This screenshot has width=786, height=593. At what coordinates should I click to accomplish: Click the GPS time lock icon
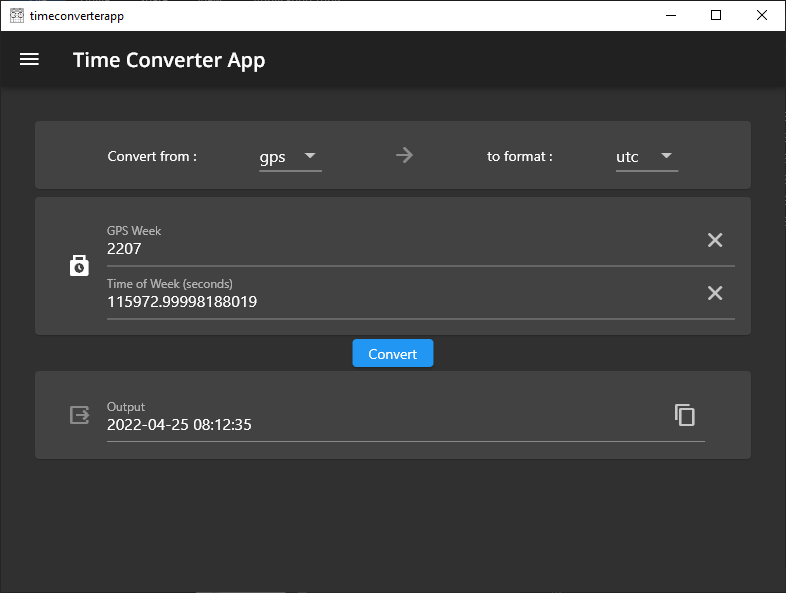point(80,266)
